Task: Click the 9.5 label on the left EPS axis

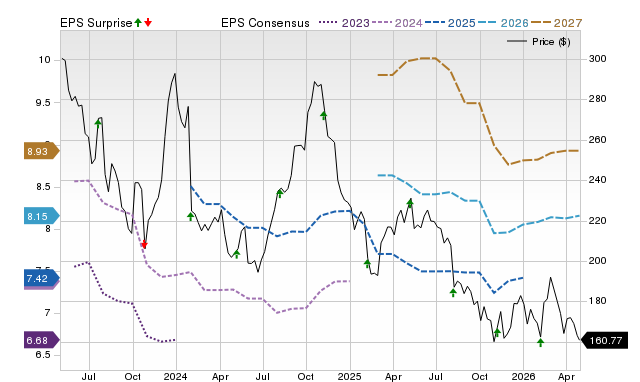Action: 43,102
